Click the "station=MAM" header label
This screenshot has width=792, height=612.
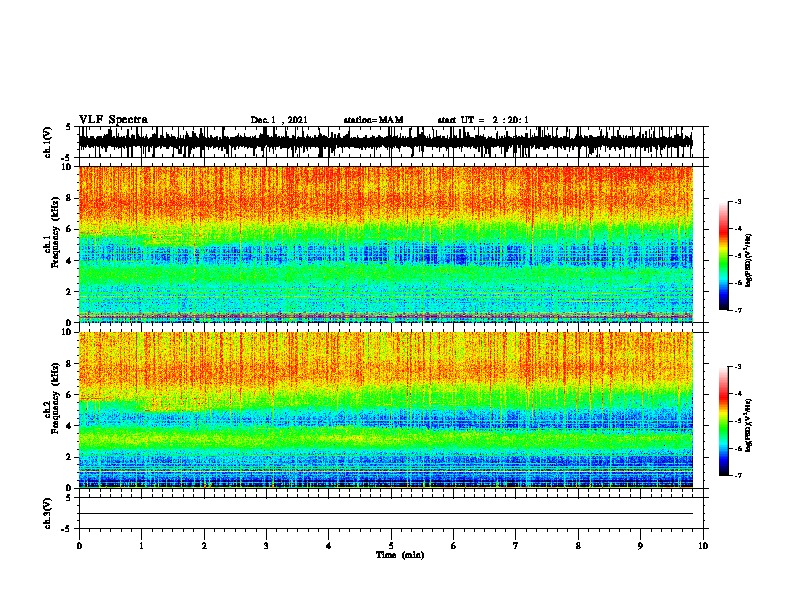(373, 120)
